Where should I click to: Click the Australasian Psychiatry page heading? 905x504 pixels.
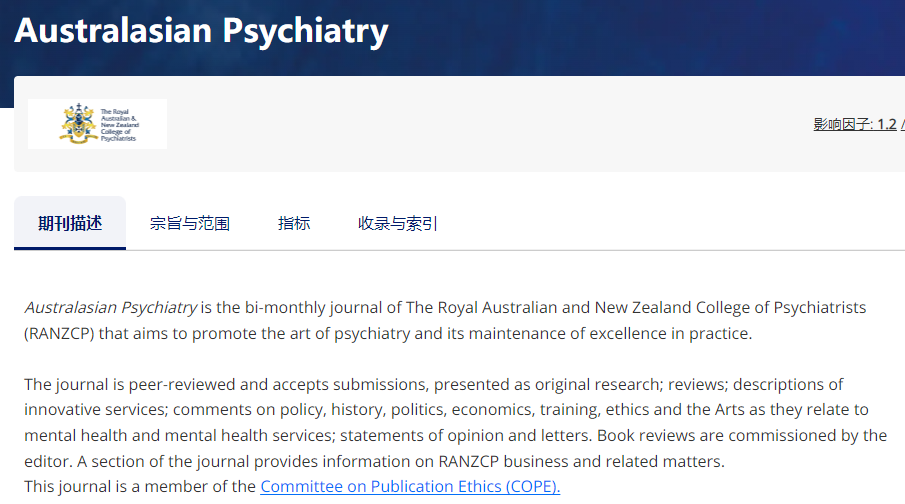tap(201, 31)
